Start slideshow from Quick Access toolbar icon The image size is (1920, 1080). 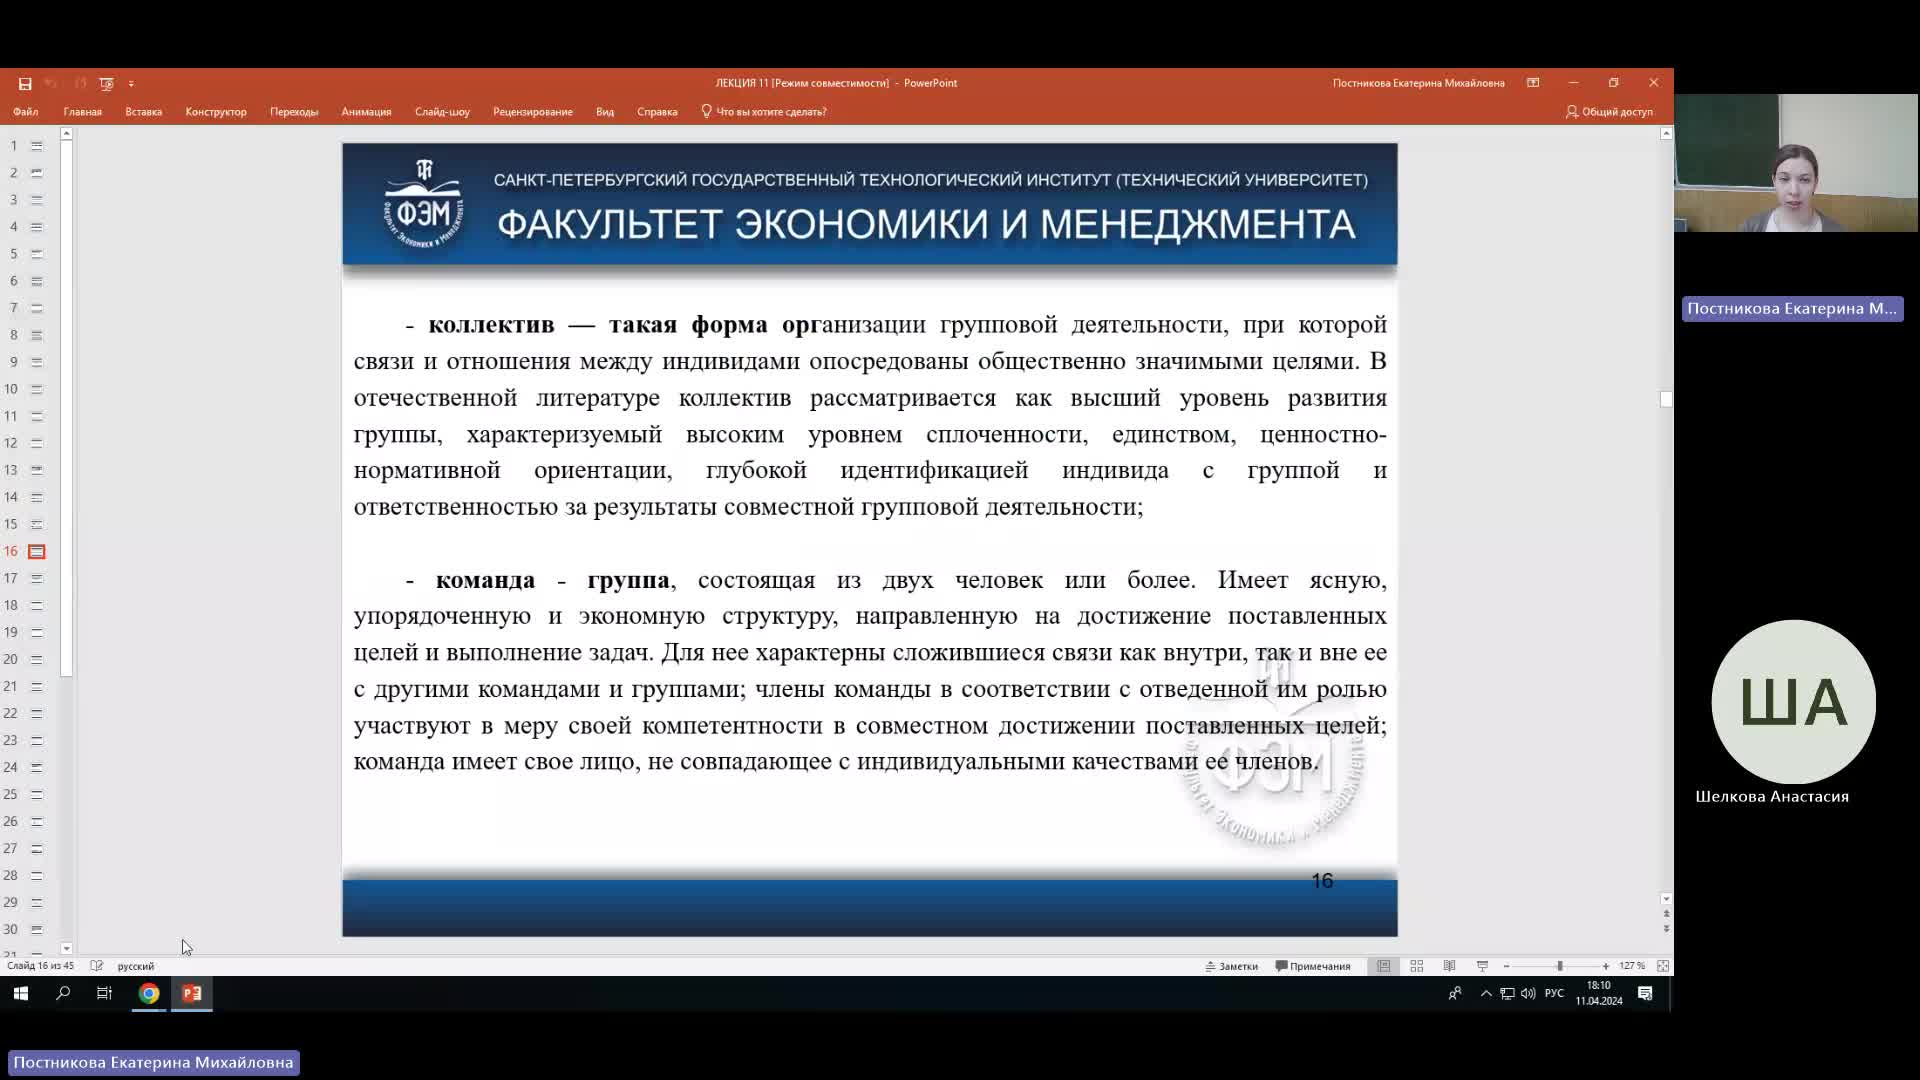tap(106, 84)
